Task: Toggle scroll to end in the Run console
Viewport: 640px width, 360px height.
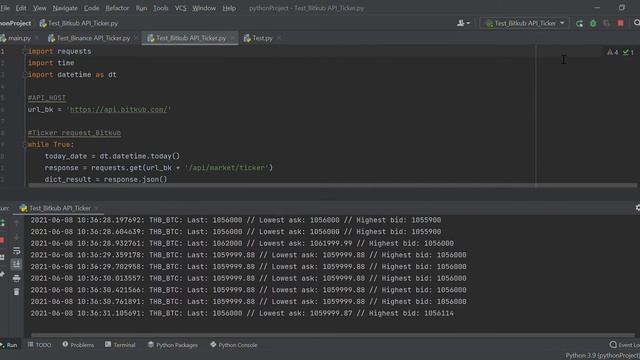Action: tap(16, 264)
